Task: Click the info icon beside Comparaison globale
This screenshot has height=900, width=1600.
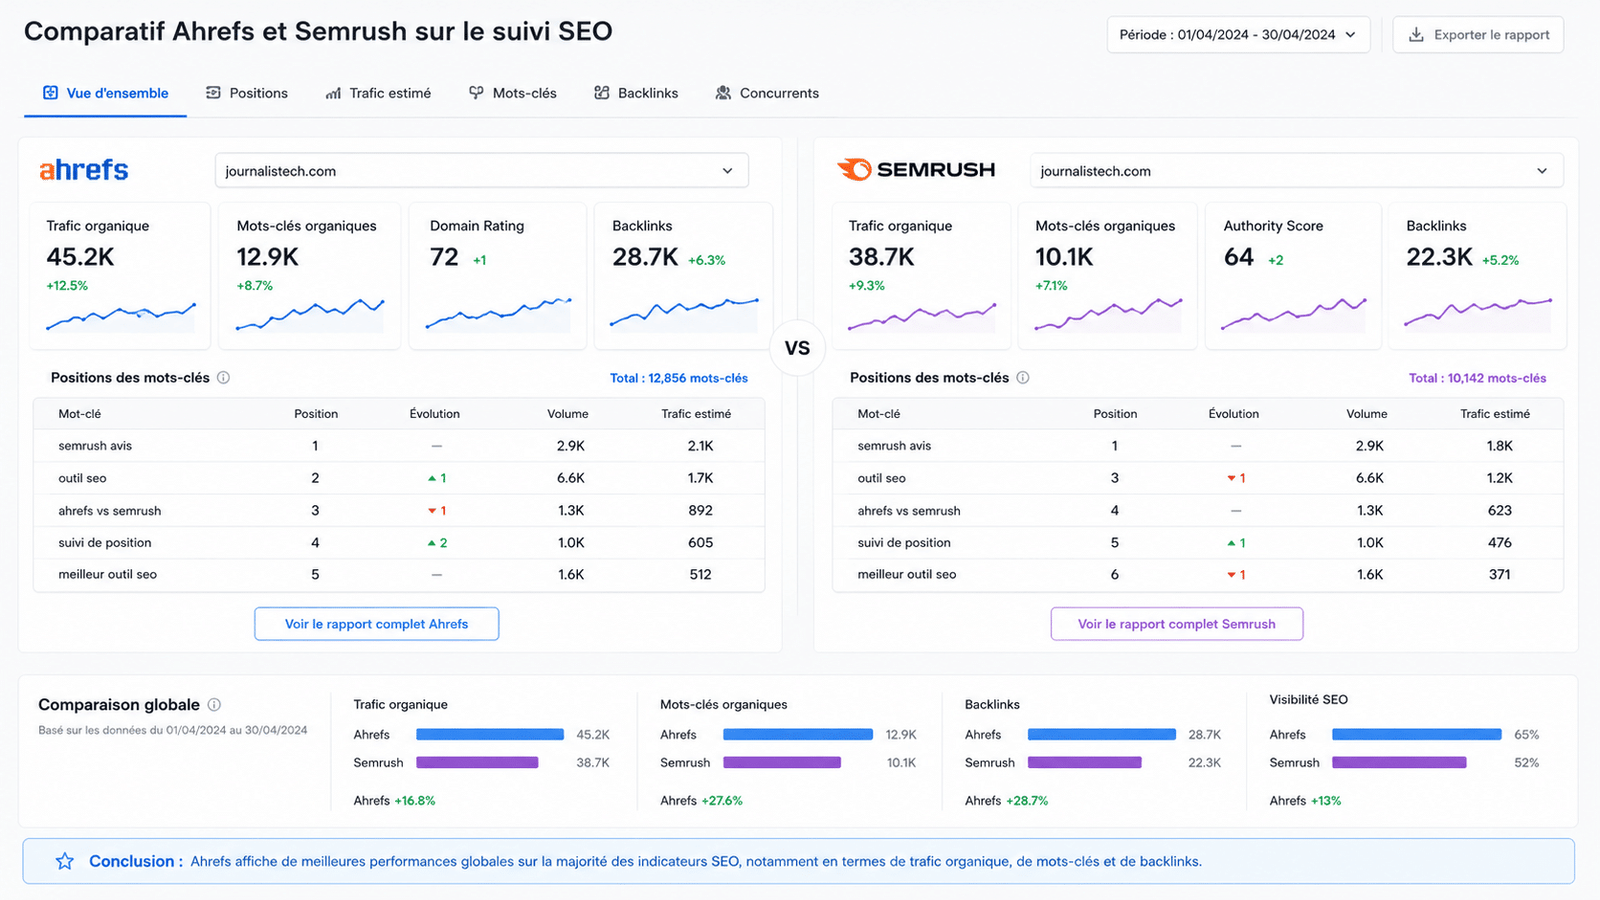Action: click(214, 705)
